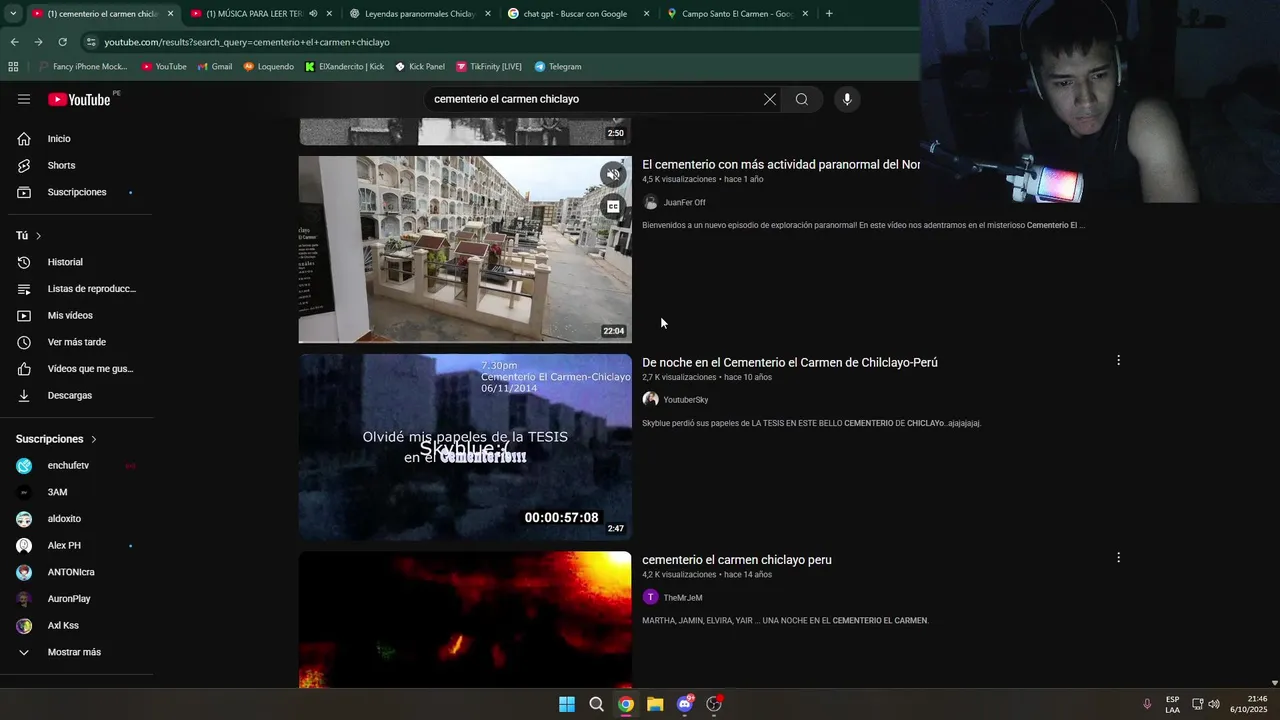Open options menu for De noche video

(x=1118, y=360)
